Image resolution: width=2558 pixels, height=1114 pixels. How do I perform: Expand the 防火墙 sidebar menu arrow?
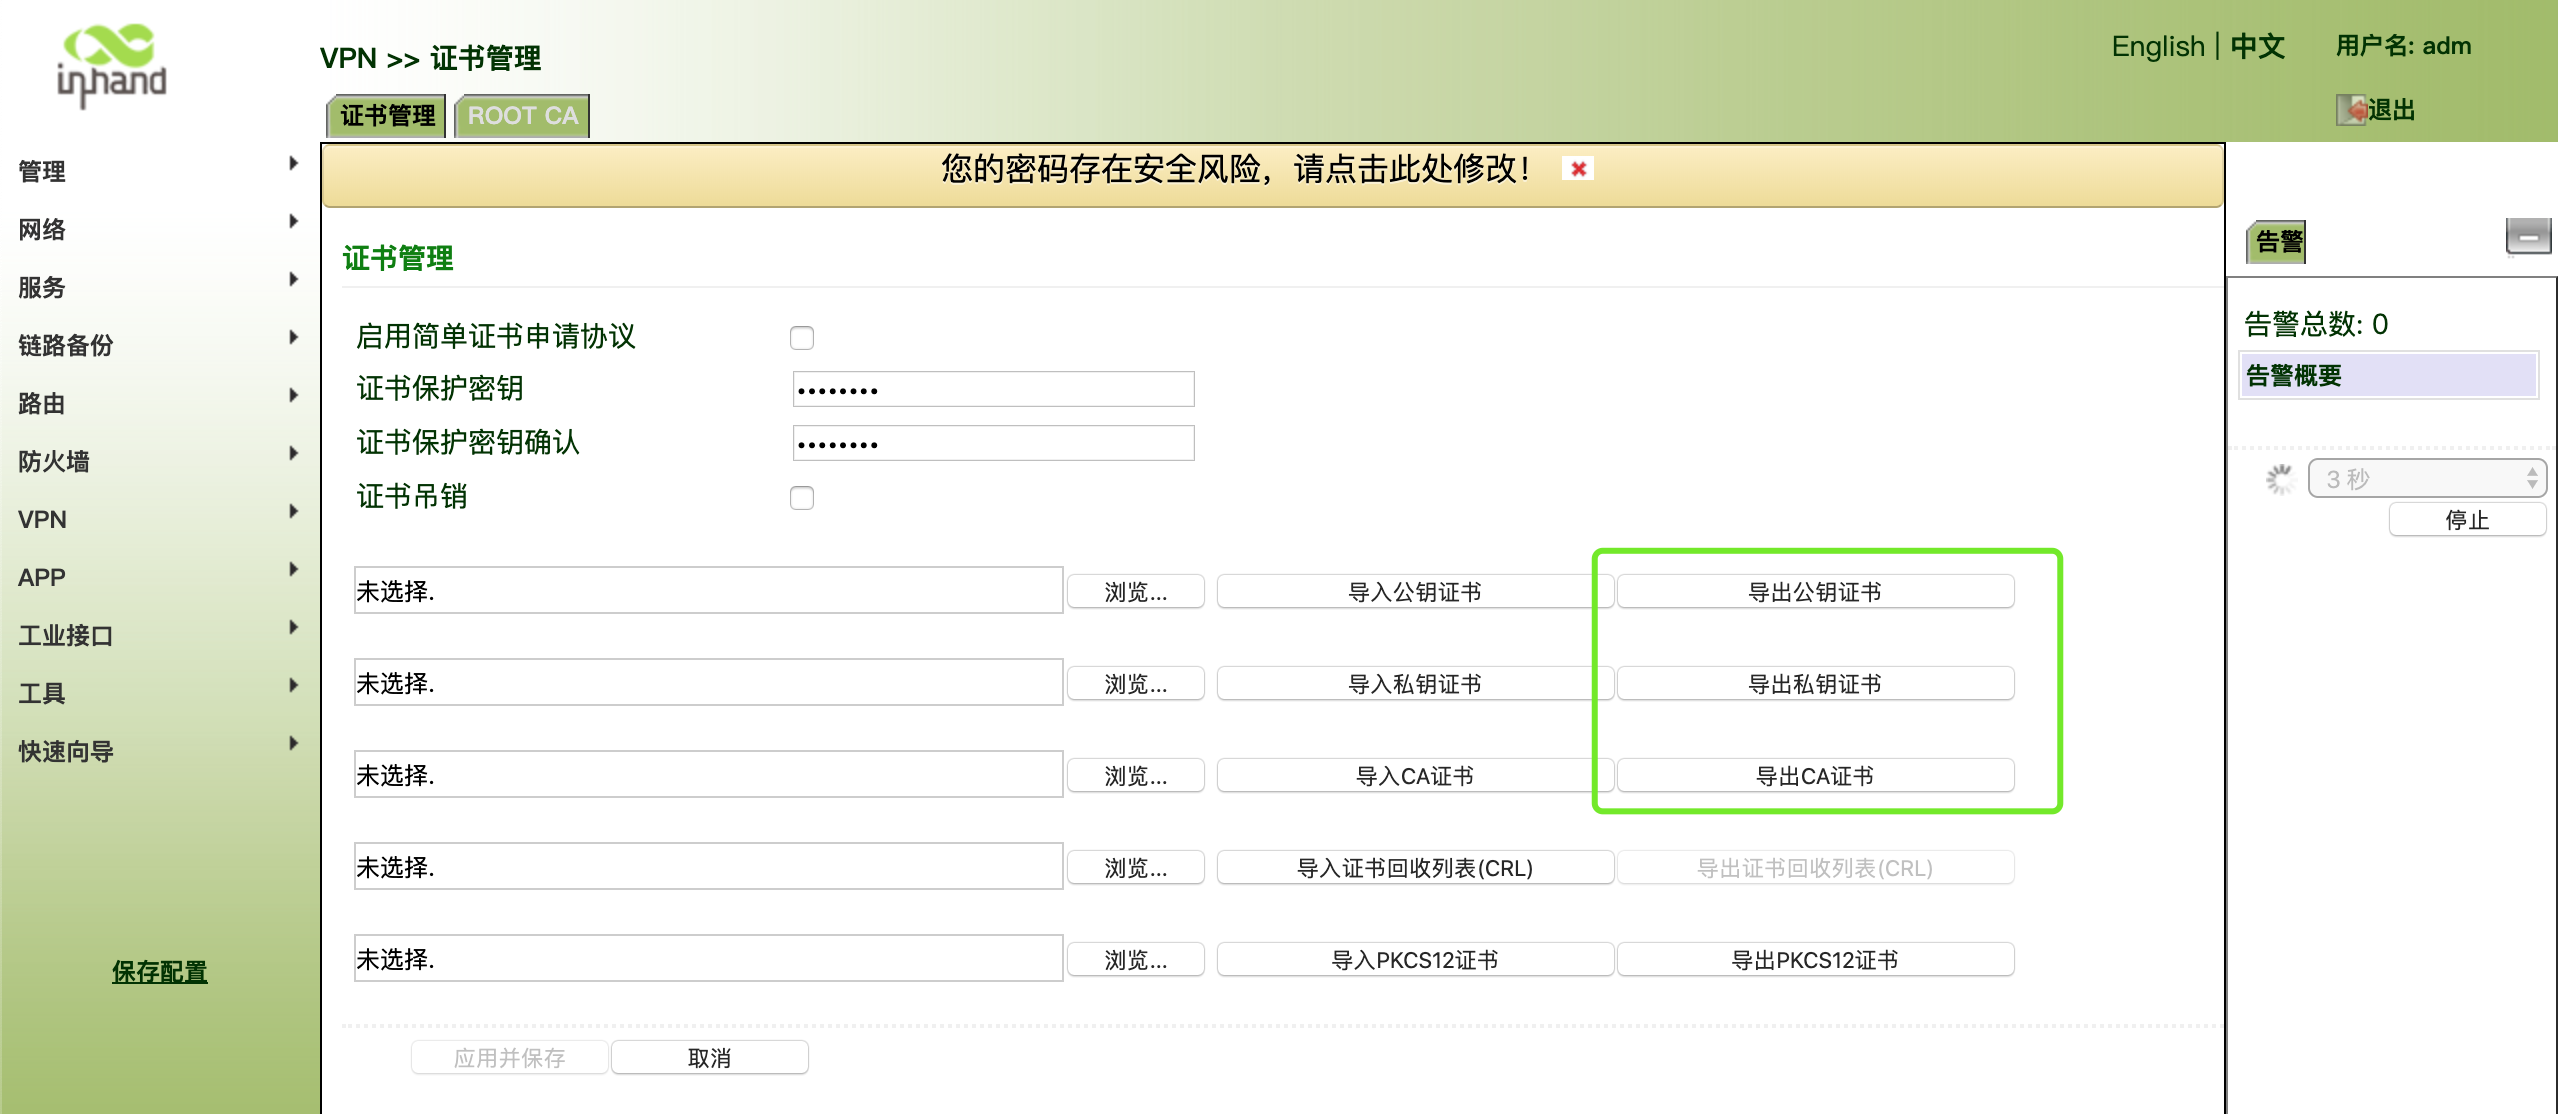tap(293, 453)
